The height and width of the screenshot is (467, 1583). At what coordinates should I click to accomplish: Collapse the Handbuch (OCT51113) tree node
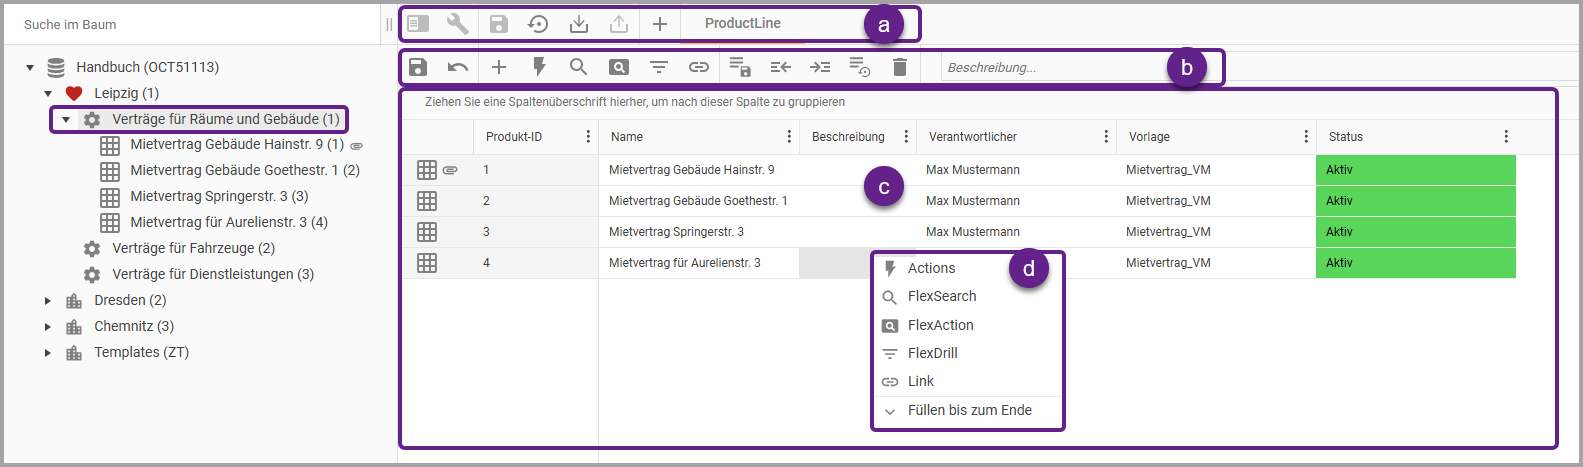point(30,68)
